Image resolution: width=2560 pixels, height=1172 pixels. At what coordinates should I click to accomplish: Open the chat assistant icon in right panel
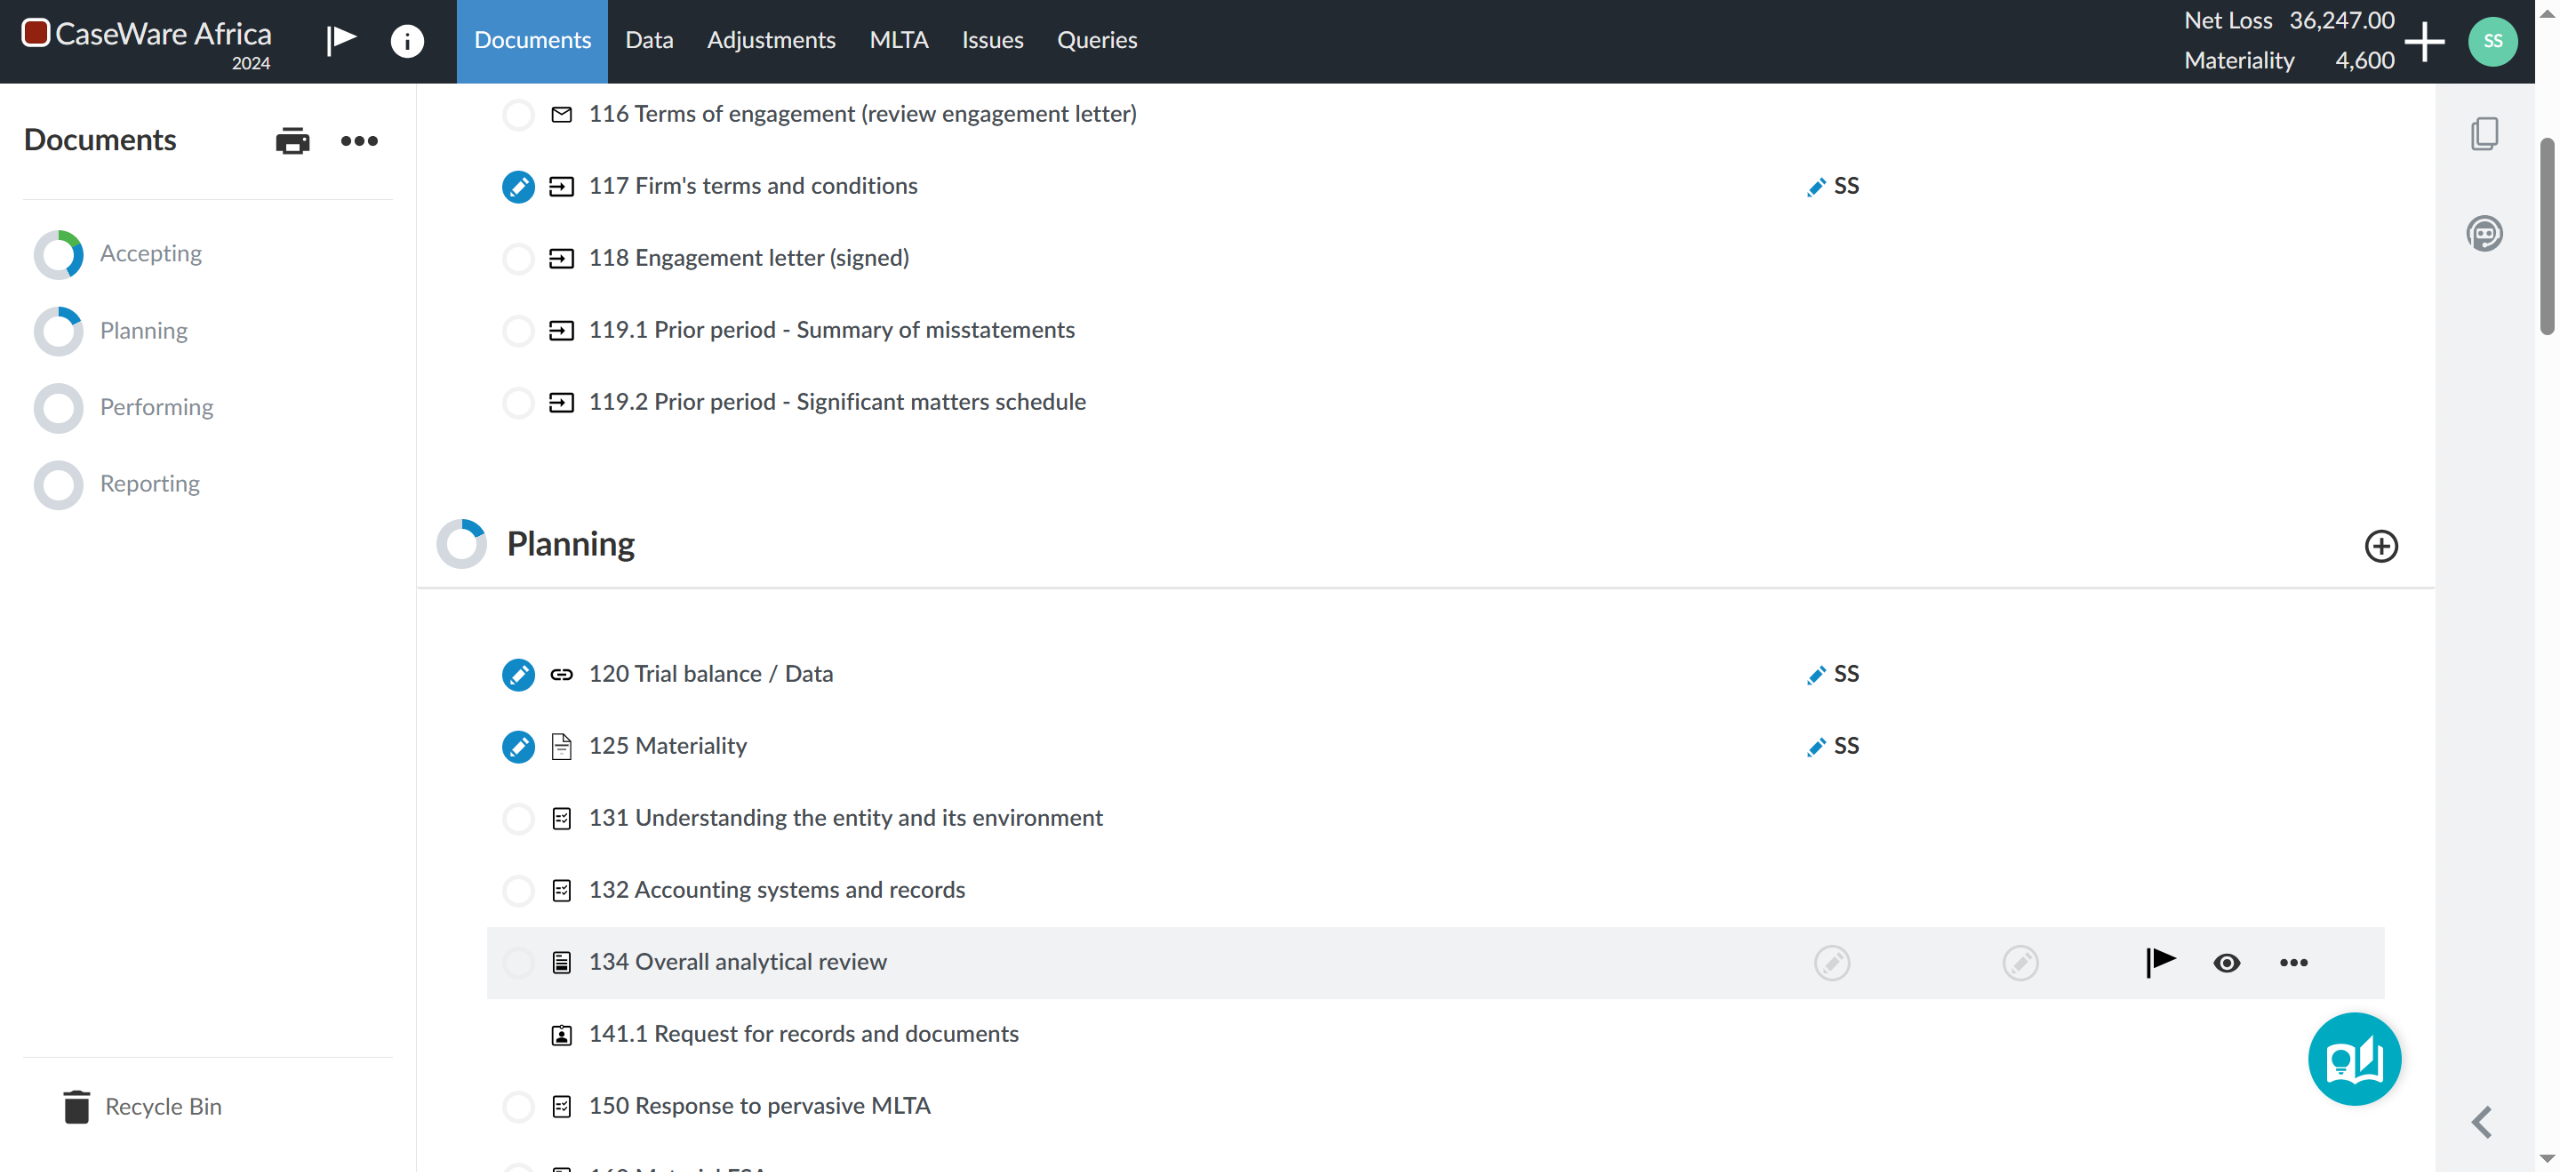pos(2484,234)
